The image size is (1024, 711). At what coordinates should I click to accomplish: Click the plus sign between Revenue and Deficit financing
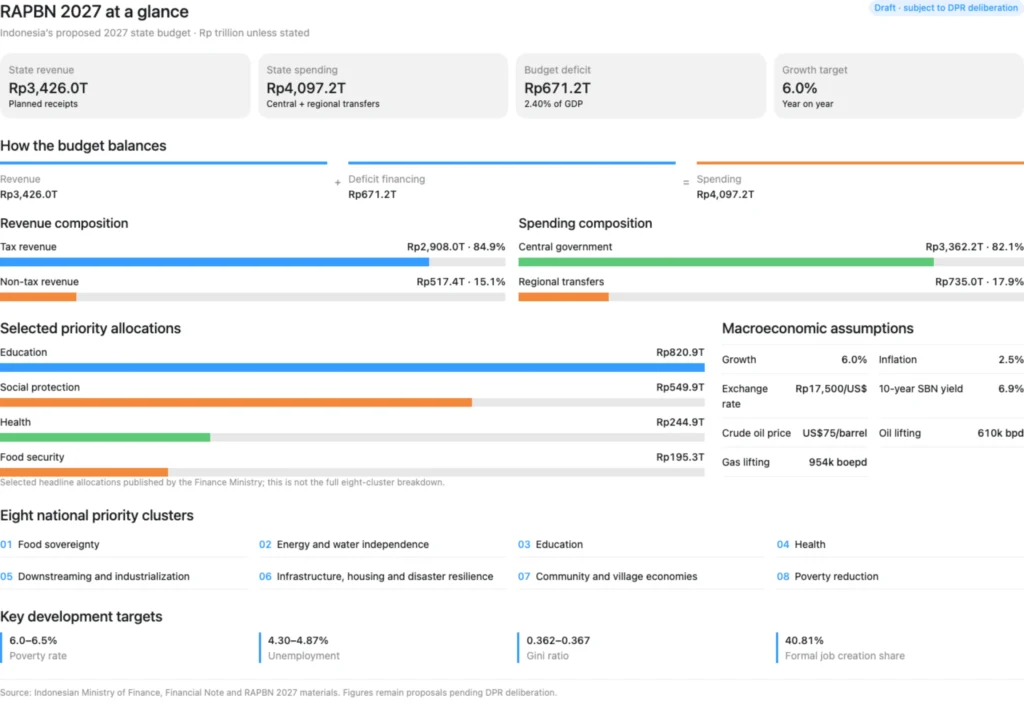[338, 183]
